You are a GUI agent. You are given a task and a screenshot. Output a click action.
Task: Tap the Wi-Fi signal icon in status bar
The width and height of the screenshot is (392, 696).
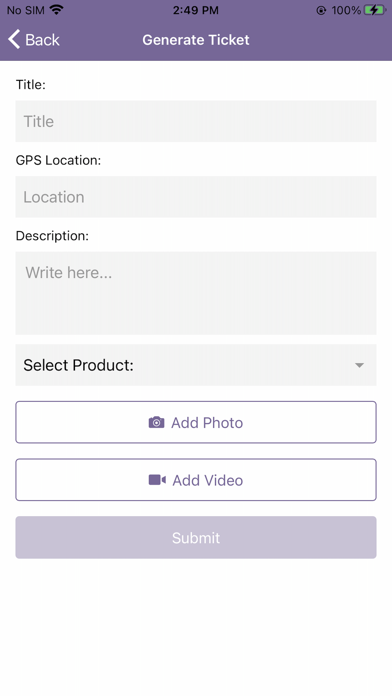pyautogui.click(x=56, y=10)
